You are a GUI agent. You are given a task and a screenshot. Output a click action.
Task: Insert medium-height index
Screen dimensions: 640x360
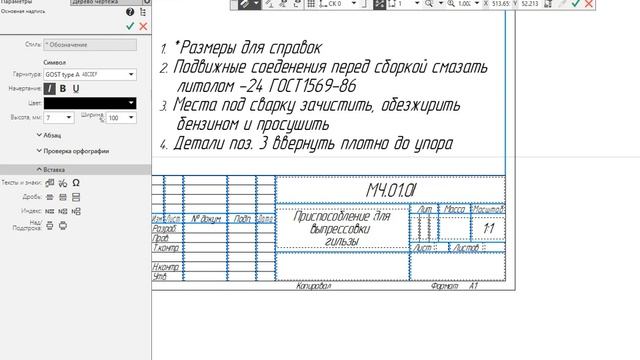point(62,211)
